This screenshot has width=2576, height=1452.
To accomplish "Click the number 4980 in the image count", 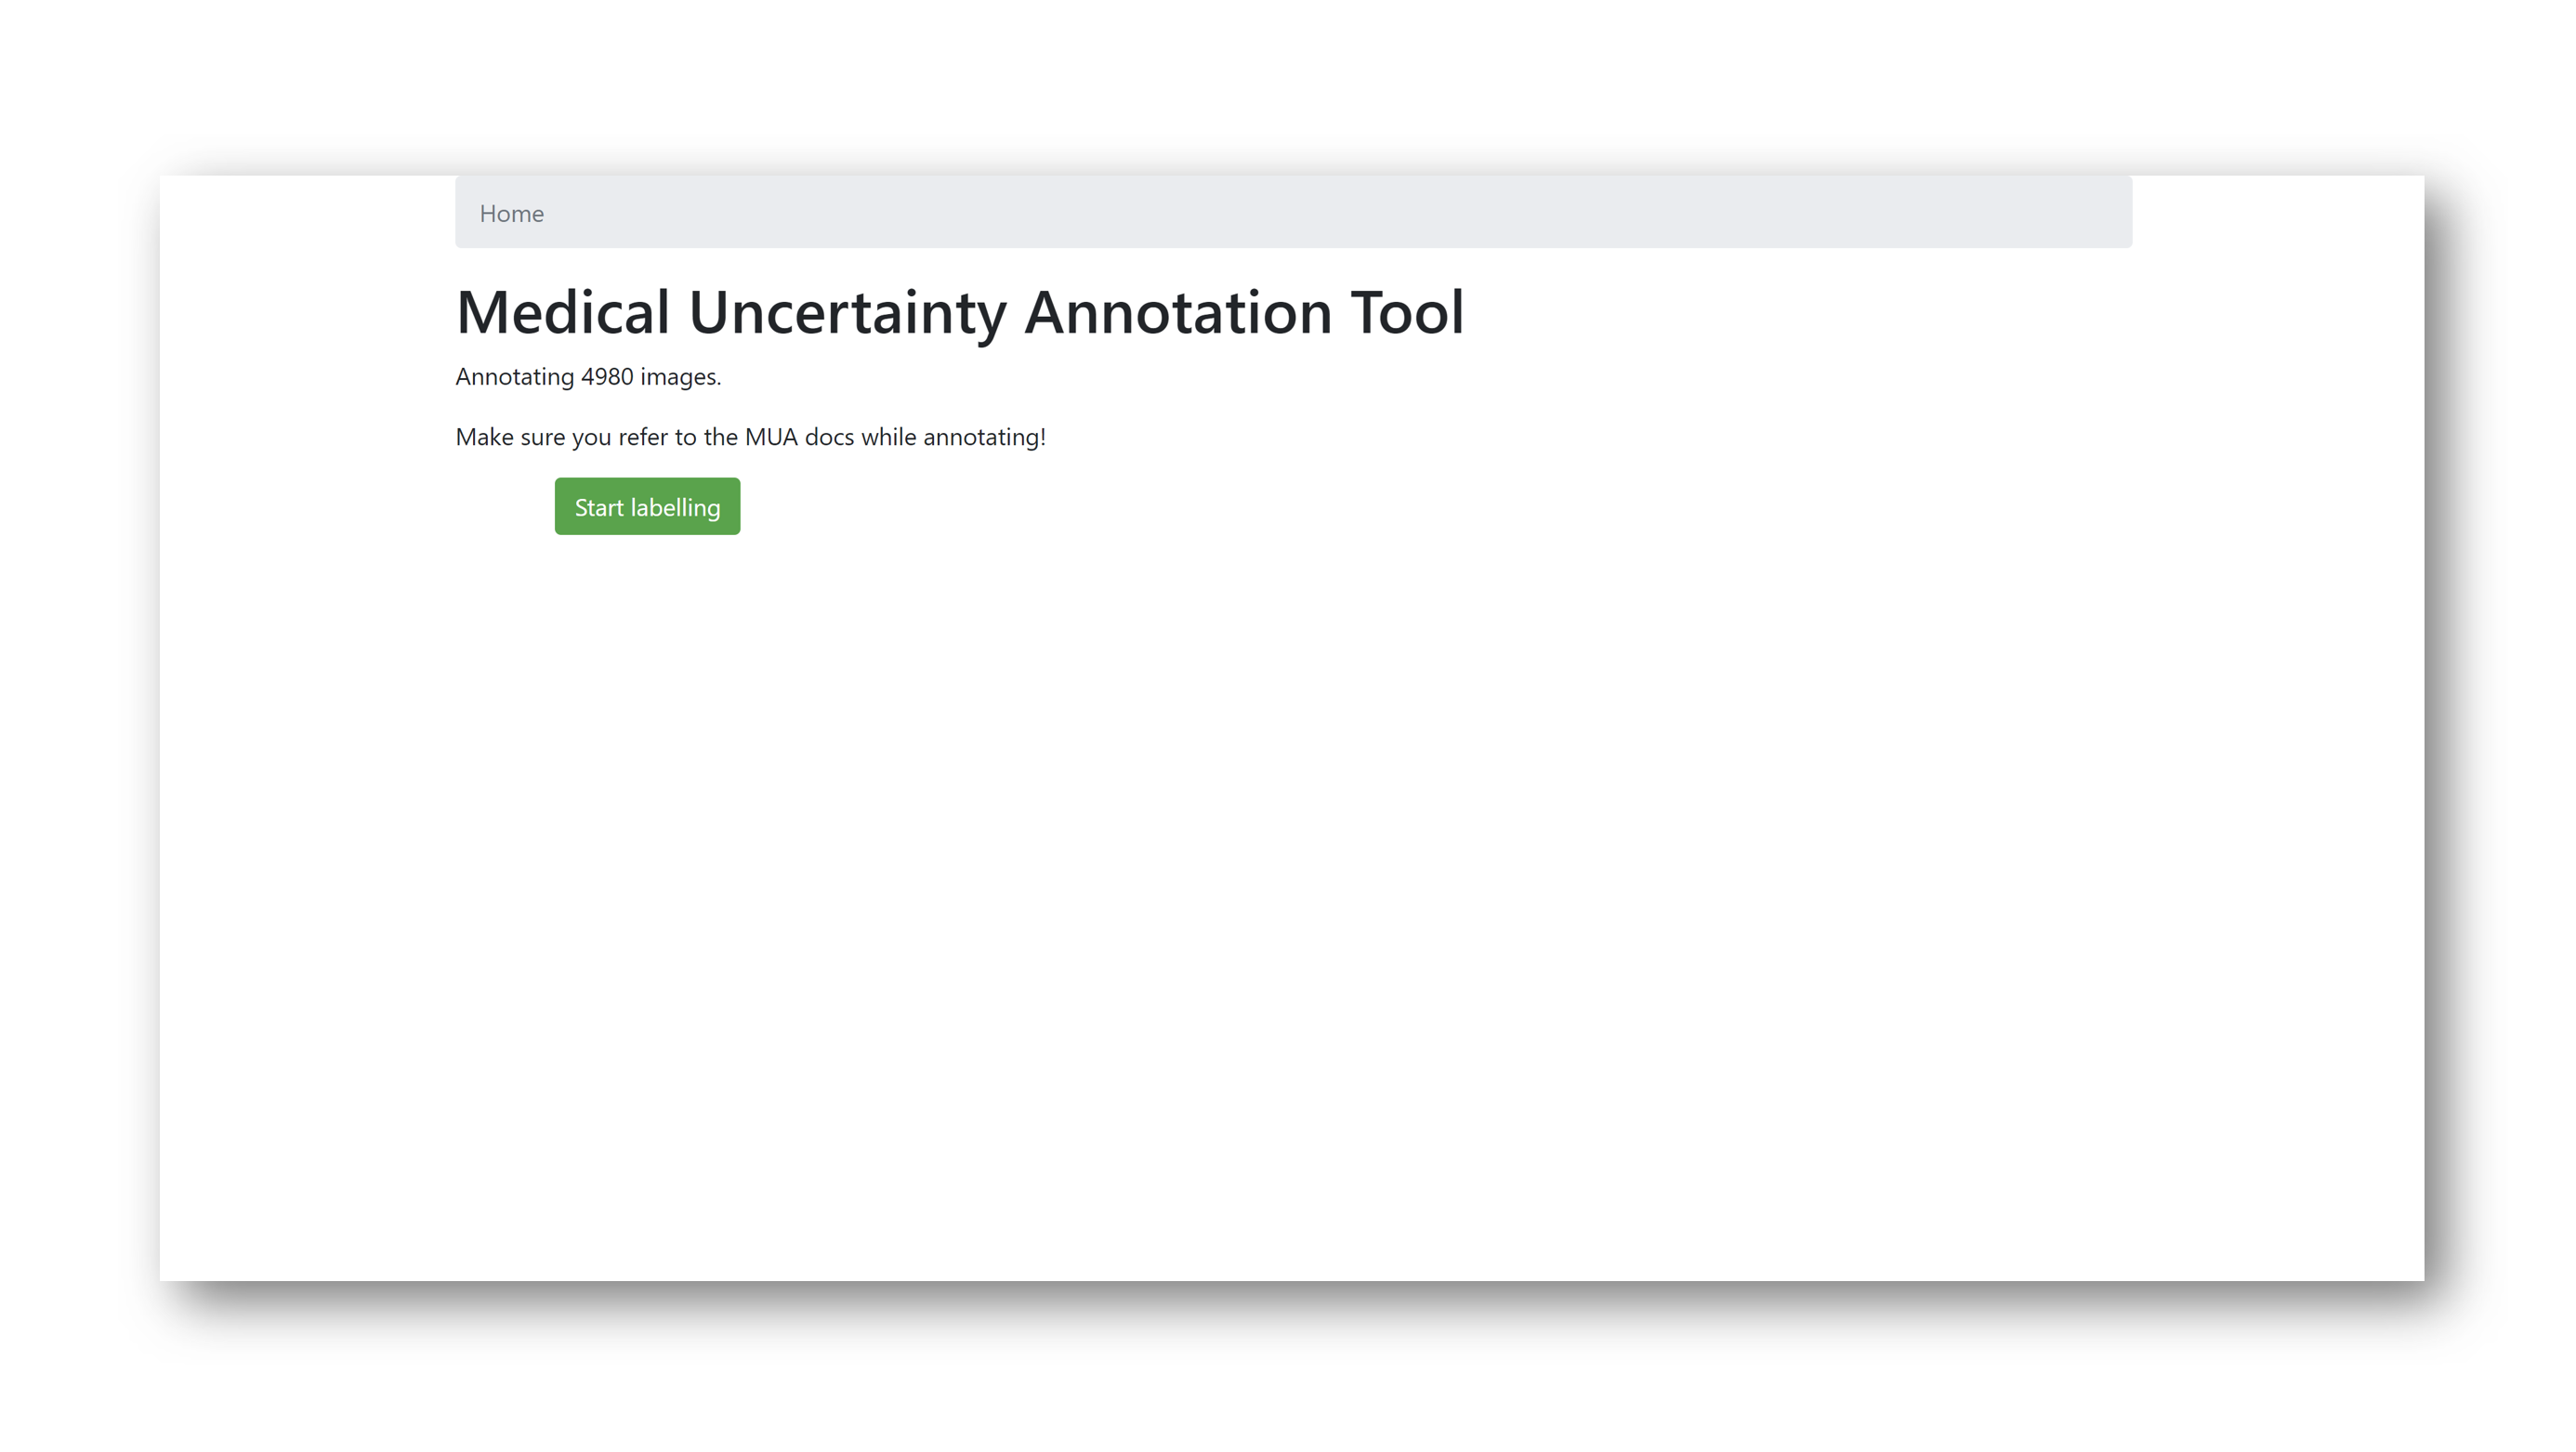I will 607,377.
